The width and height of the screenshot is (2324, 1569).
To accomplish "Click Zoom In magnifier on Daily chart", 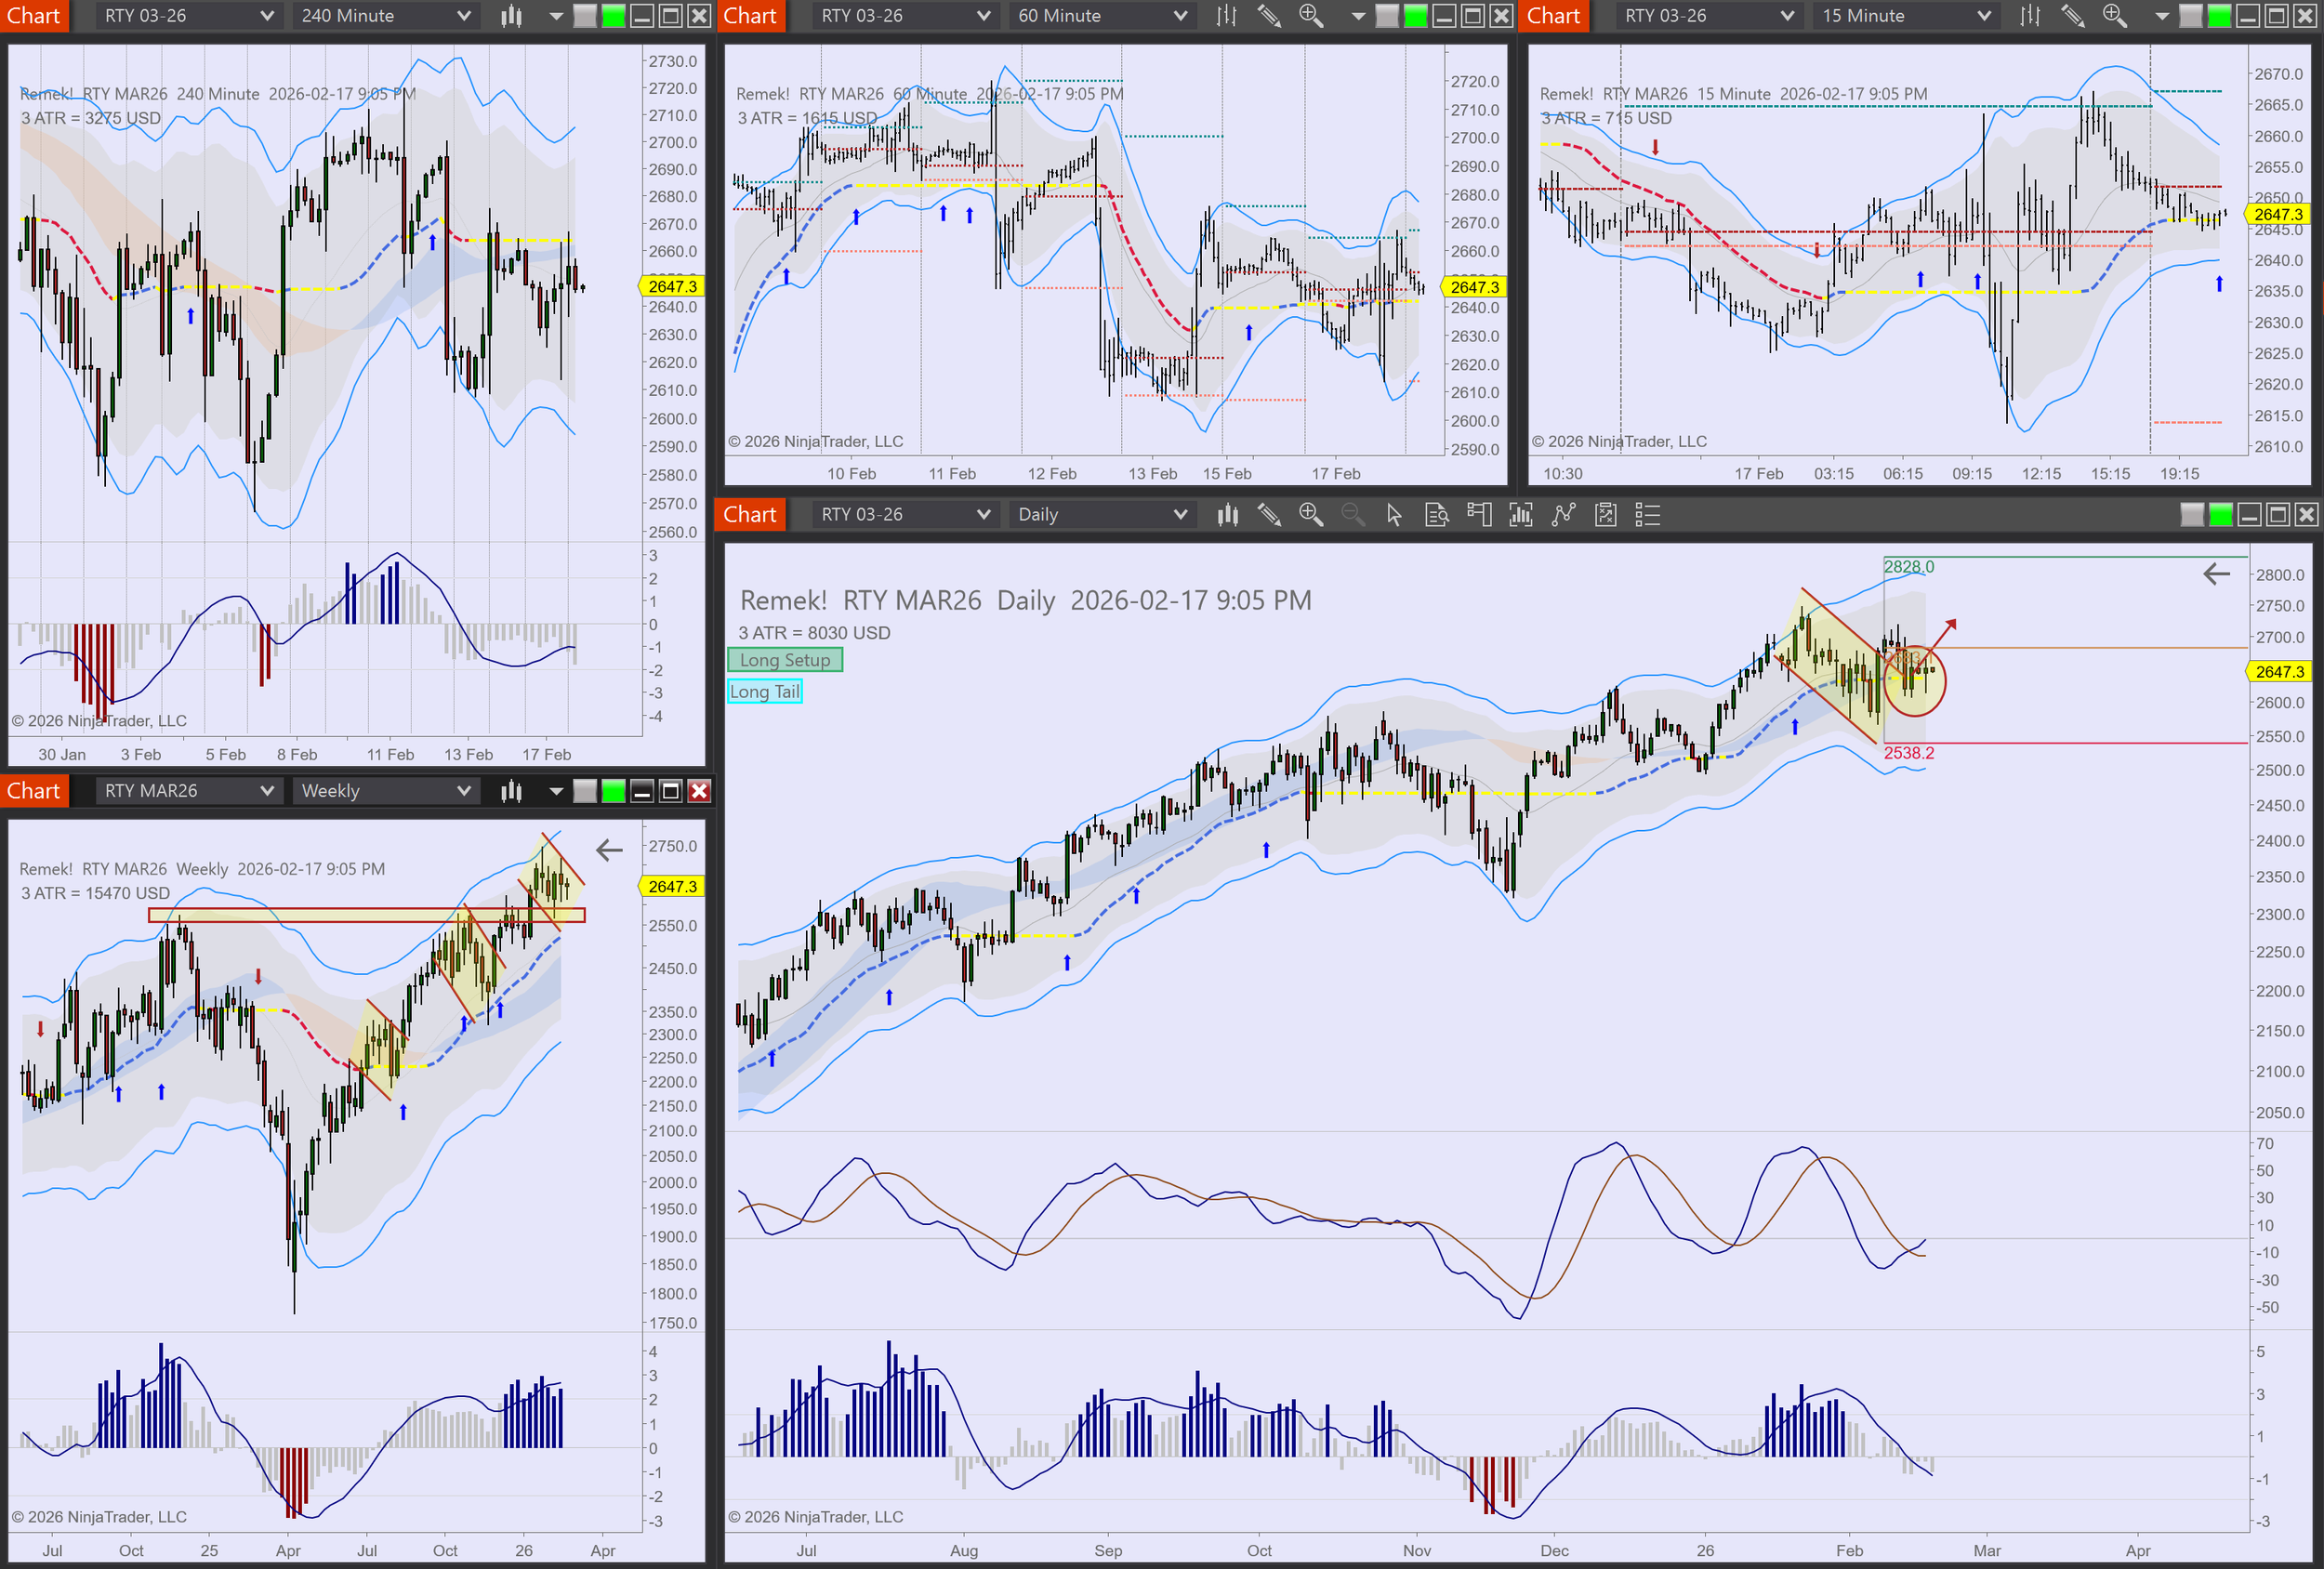I will point(1310,515).
